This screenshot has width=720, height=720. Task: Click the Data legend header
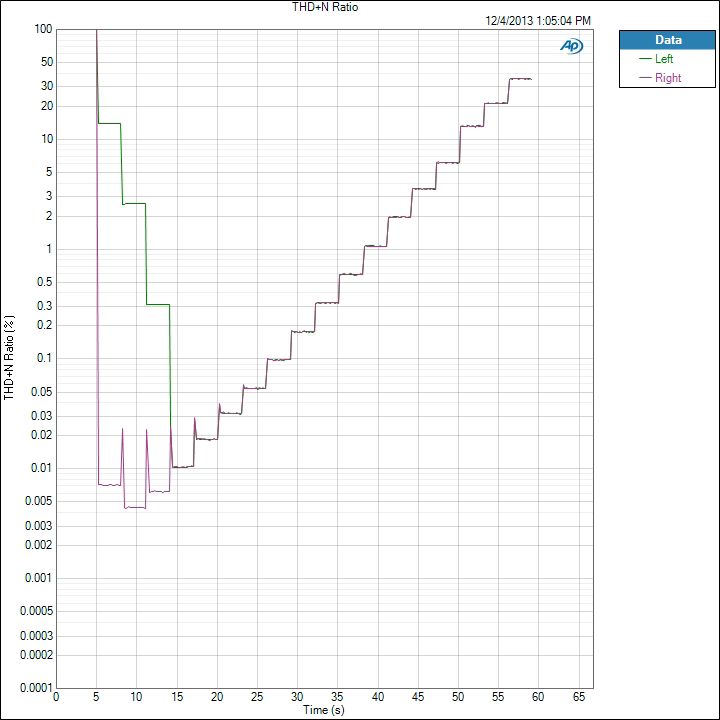667,40
